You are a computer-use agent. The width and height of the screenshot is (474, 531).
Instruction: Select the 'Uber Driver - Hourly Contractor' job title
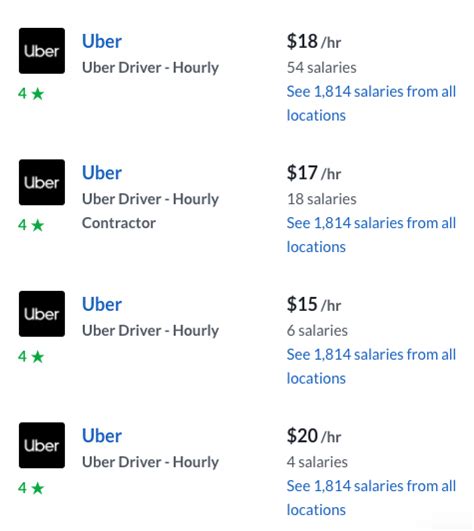pyautogui.click(x=150, y=211)
